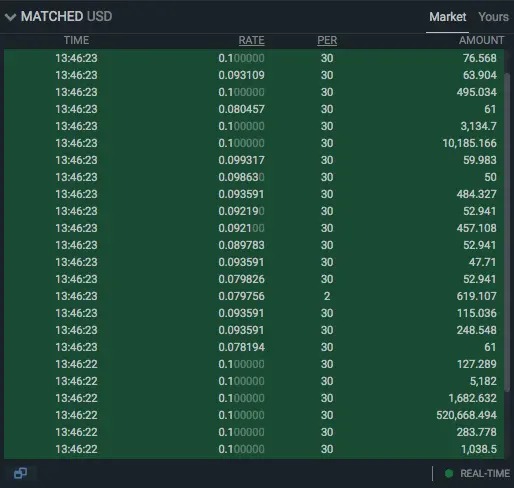The height and width of the screenshot is (488, 514).
Task: Select the row with period 2
Action: coord(254,296)
